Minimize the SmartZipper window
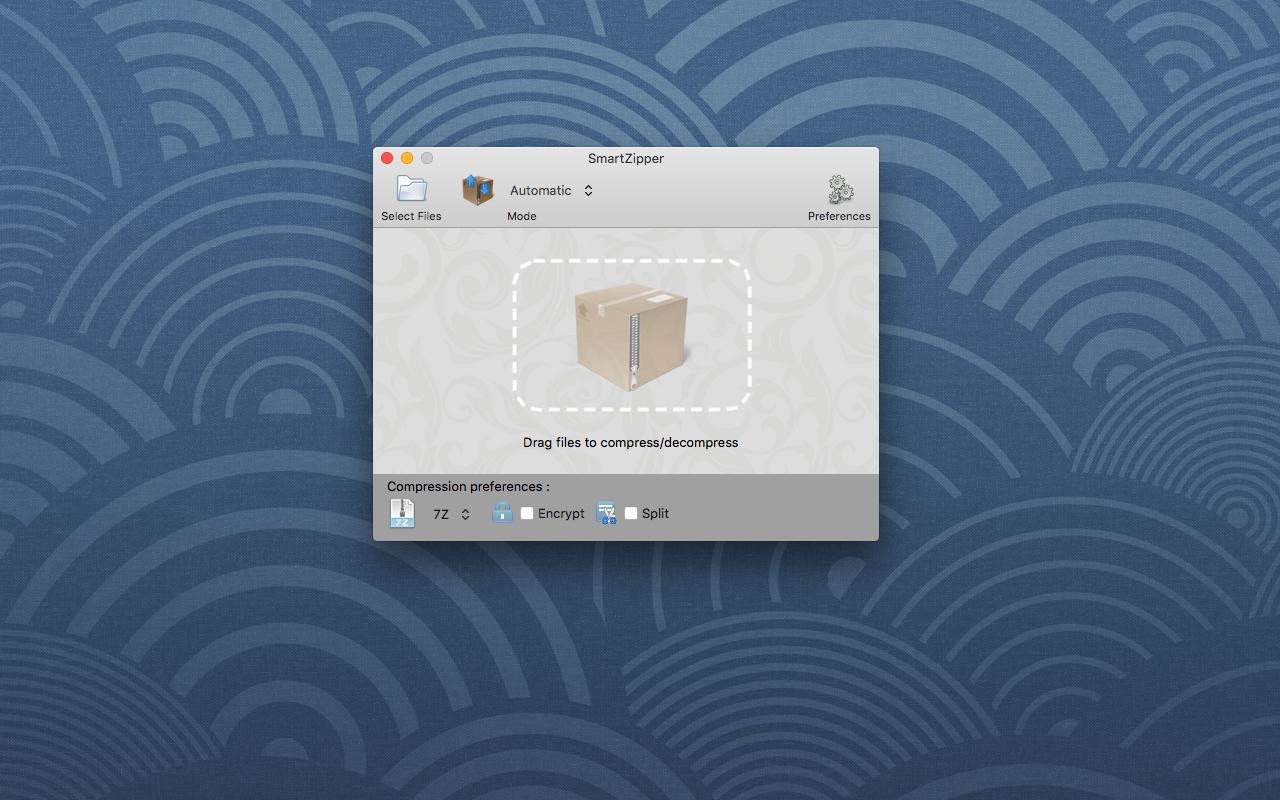This screenshot has width=1280, height=800. (x=407, y=158)
